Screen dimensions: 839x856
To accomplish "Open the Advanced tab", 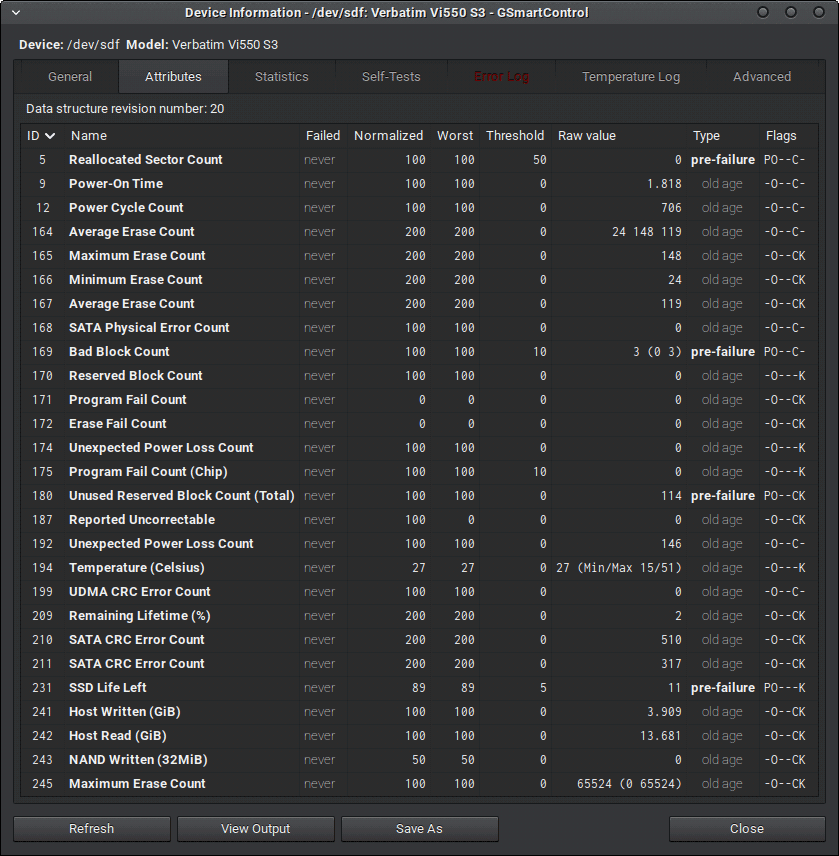I will [x=762, y=77].
